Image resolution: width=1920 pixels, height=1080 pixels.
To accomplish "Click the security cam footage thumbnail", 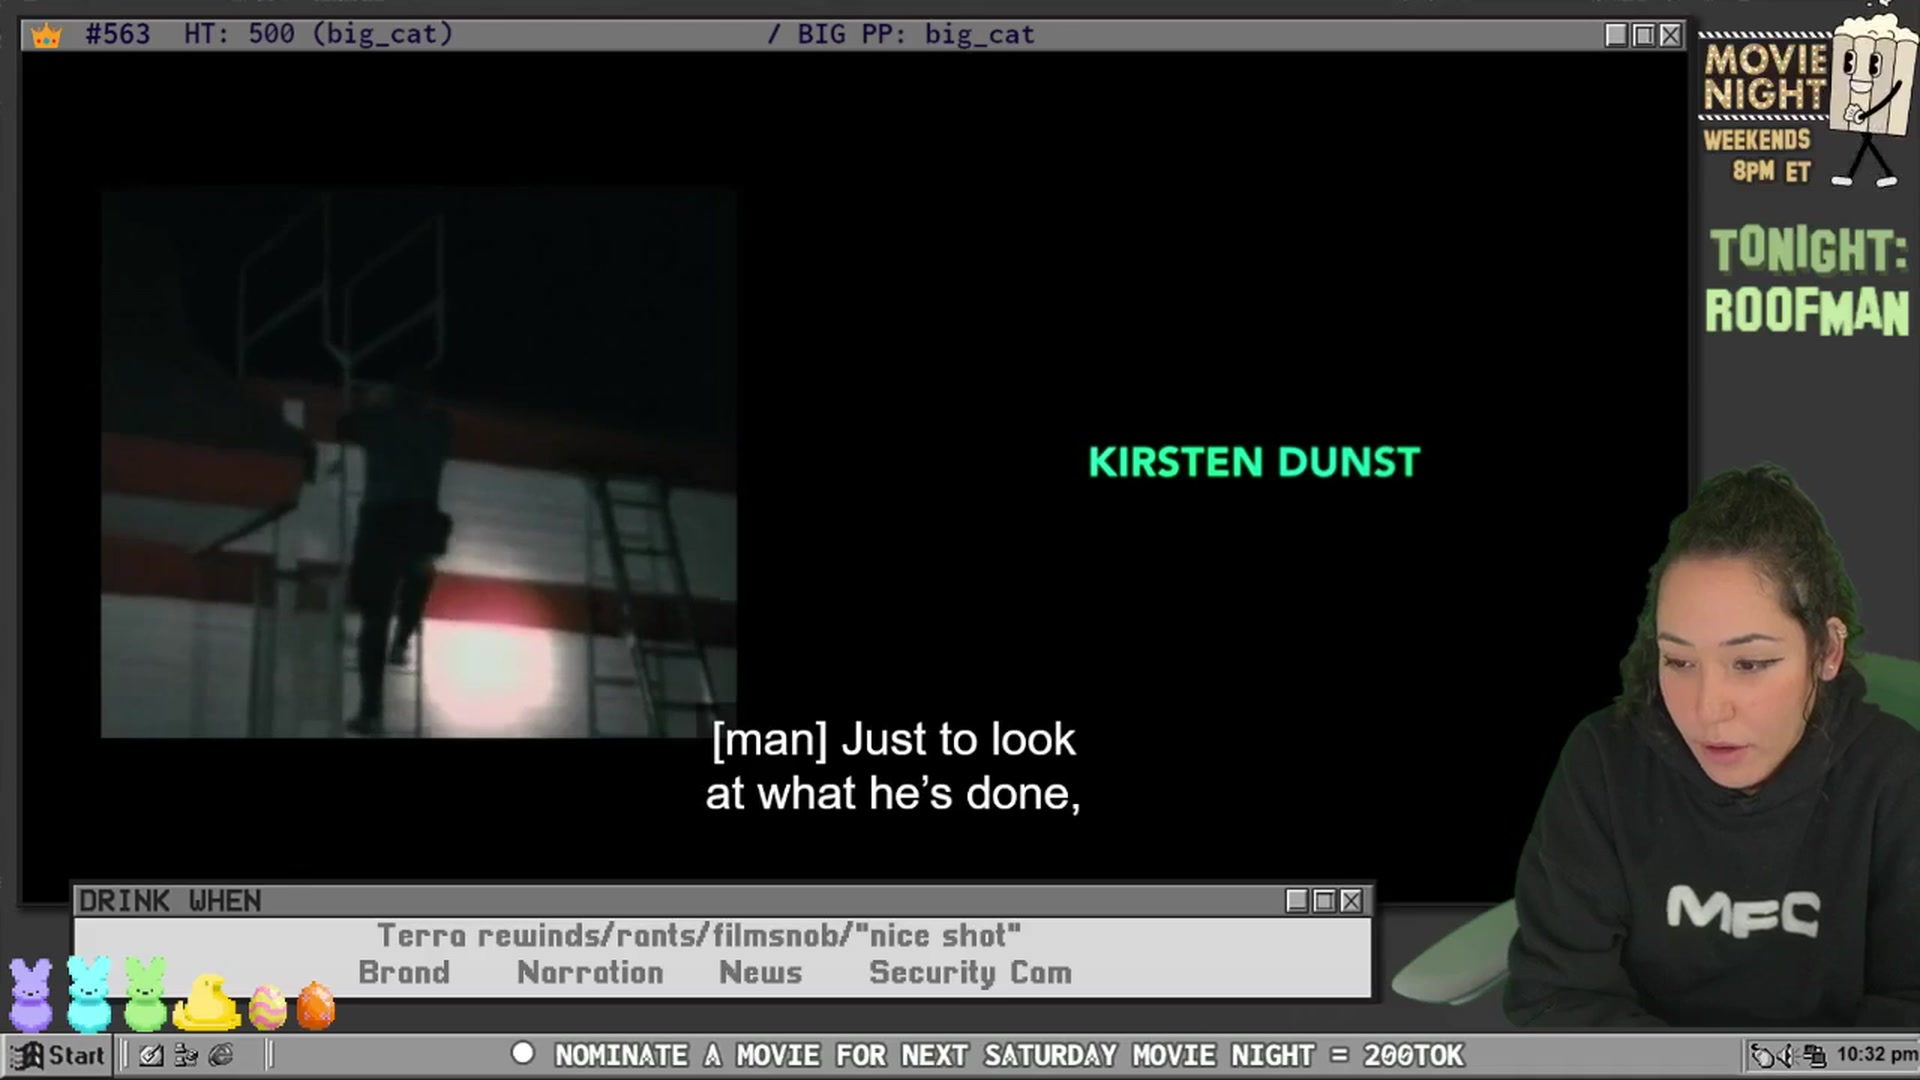I will tap(419, 464).
